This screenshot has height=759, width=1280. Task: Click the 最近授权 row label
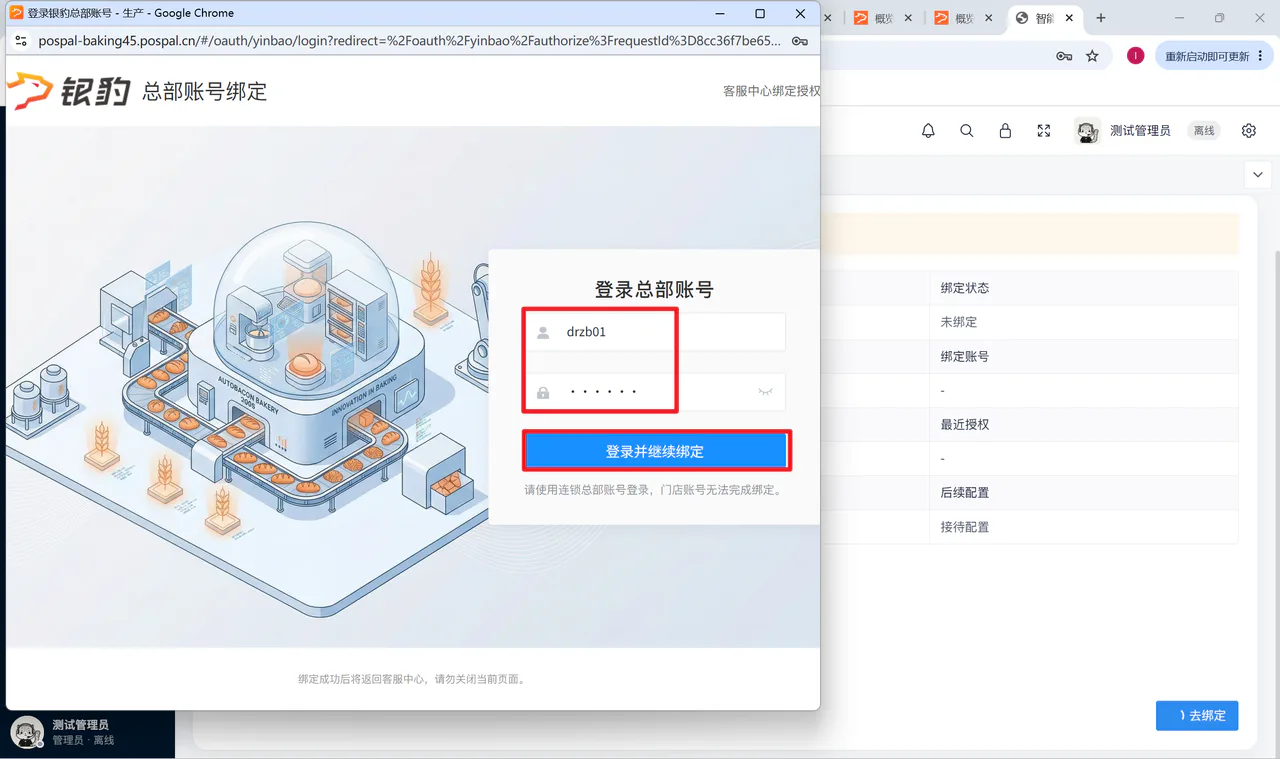965,424
